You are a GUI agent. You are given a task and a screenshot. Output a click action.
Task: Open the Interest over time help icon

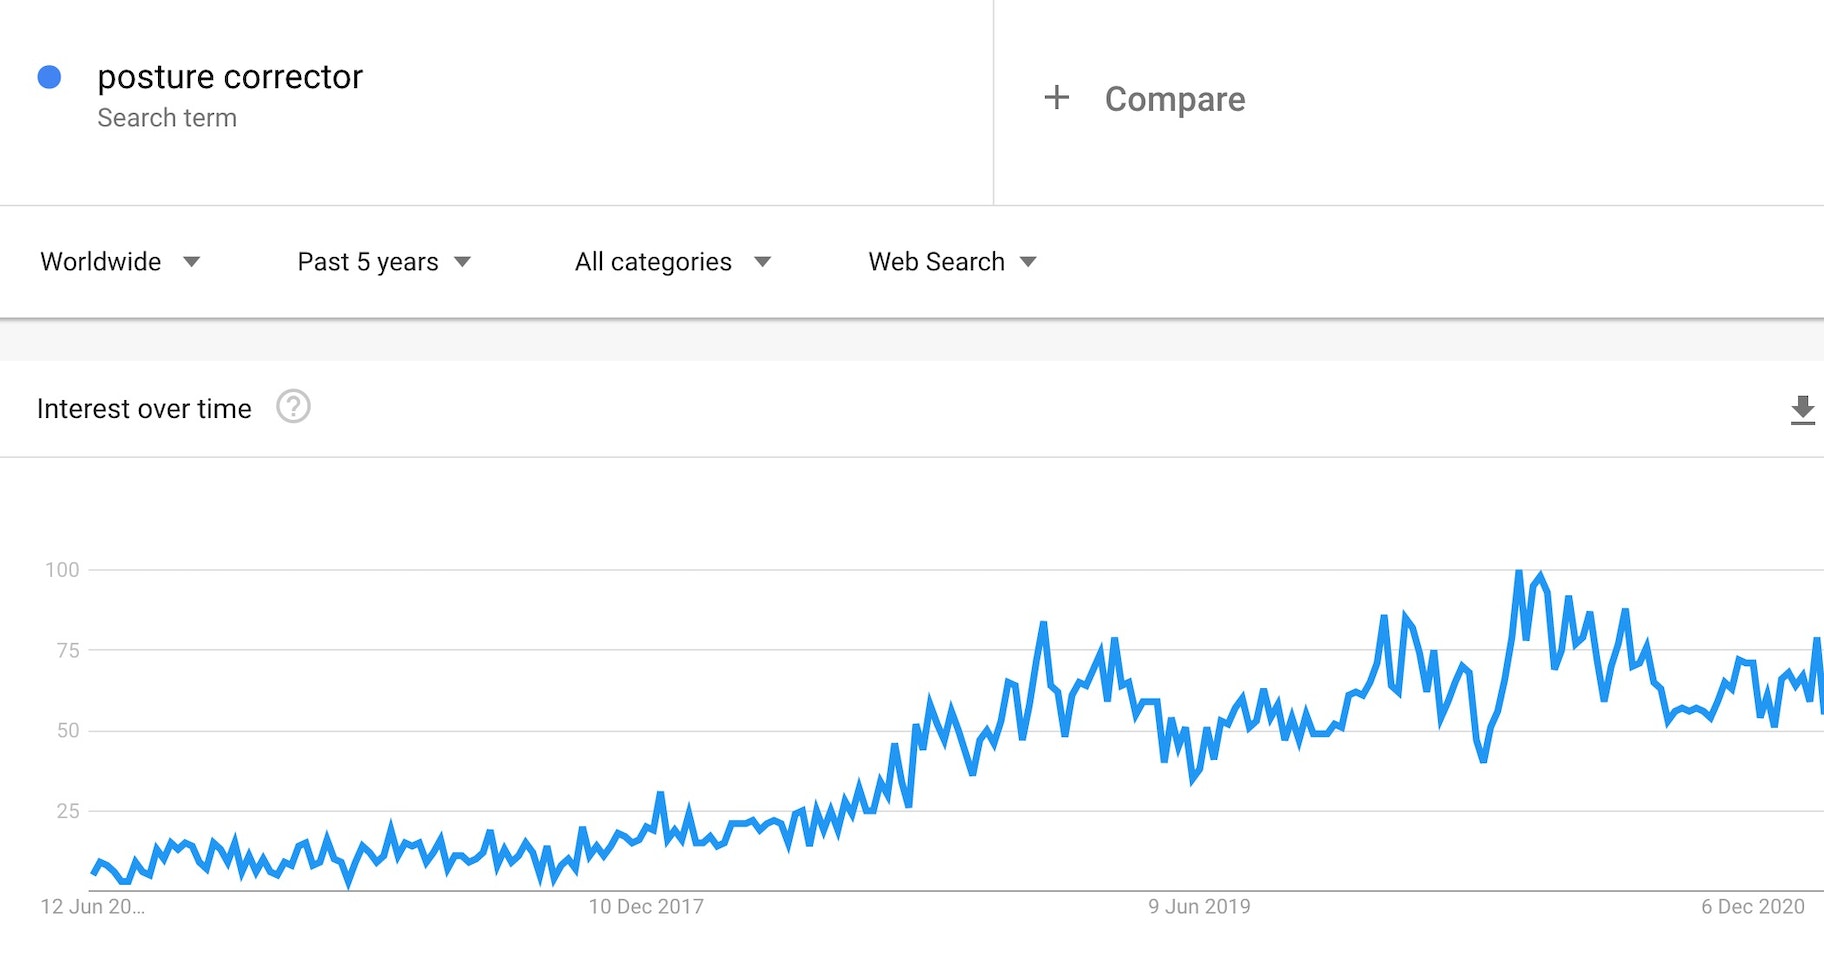click(x=293, y=407)
